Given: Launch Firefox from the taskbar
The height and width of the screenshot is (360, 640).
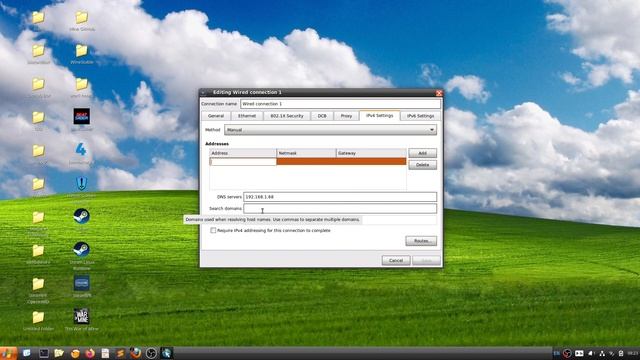Looking at the screenshot, I should click(90, 353).
